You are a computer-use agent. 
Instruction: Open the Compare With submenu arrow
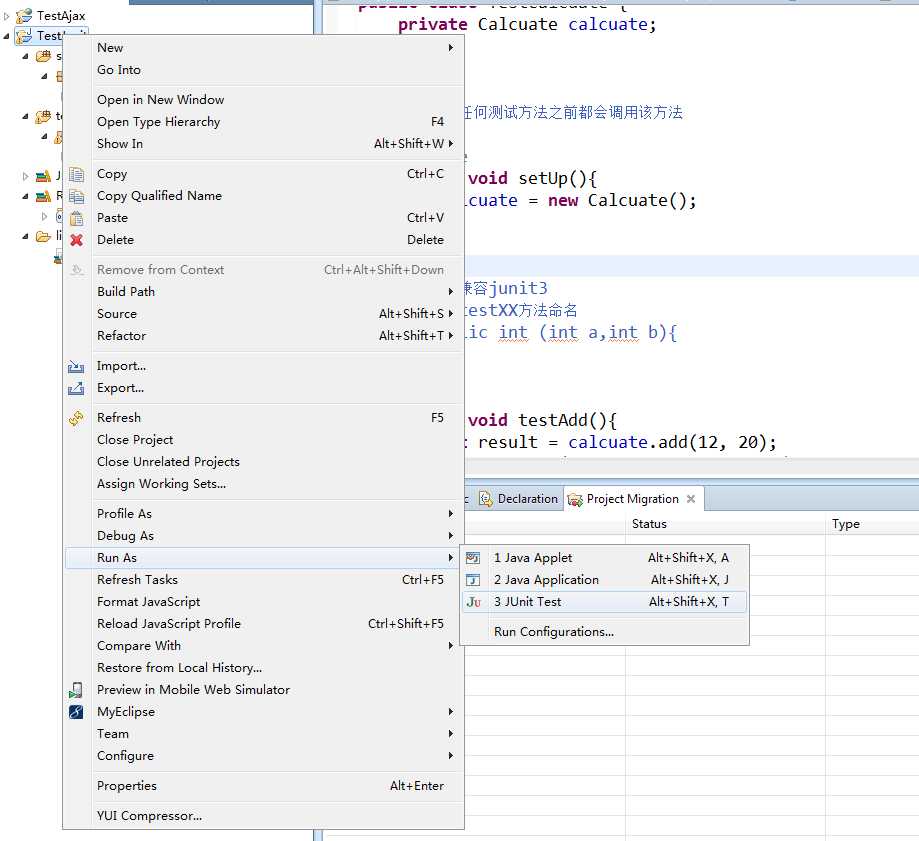451,646
